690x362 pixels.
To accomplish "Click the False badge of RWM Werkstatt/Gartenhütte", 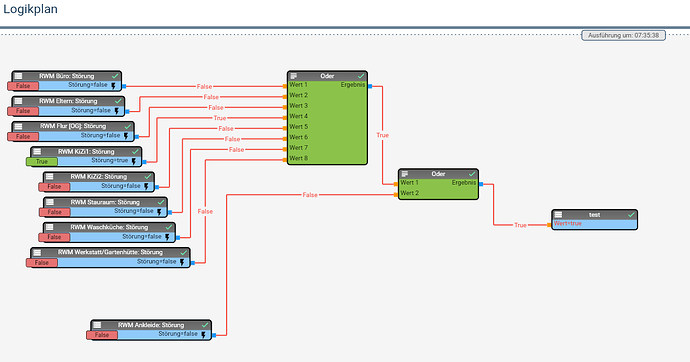I will (x=42, y=263).
